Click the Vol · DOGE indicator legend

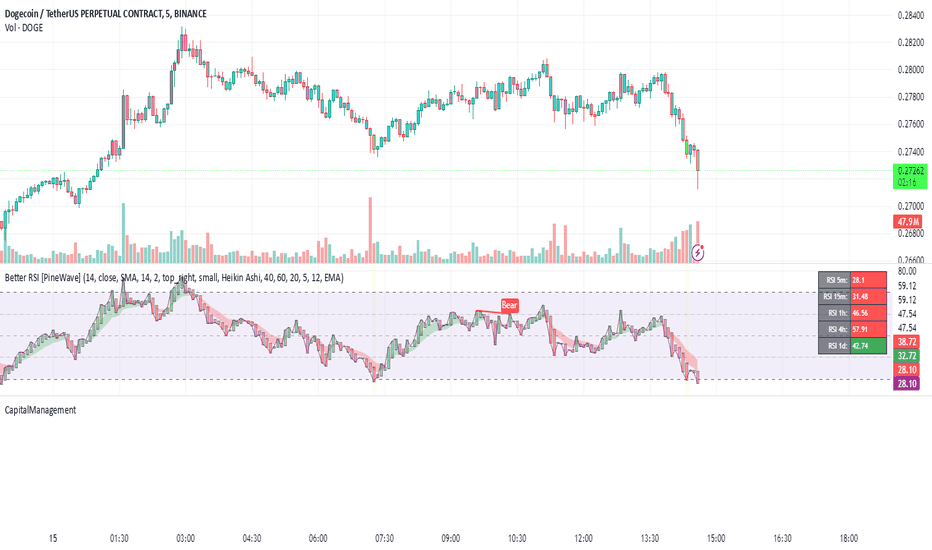point(24,27)
